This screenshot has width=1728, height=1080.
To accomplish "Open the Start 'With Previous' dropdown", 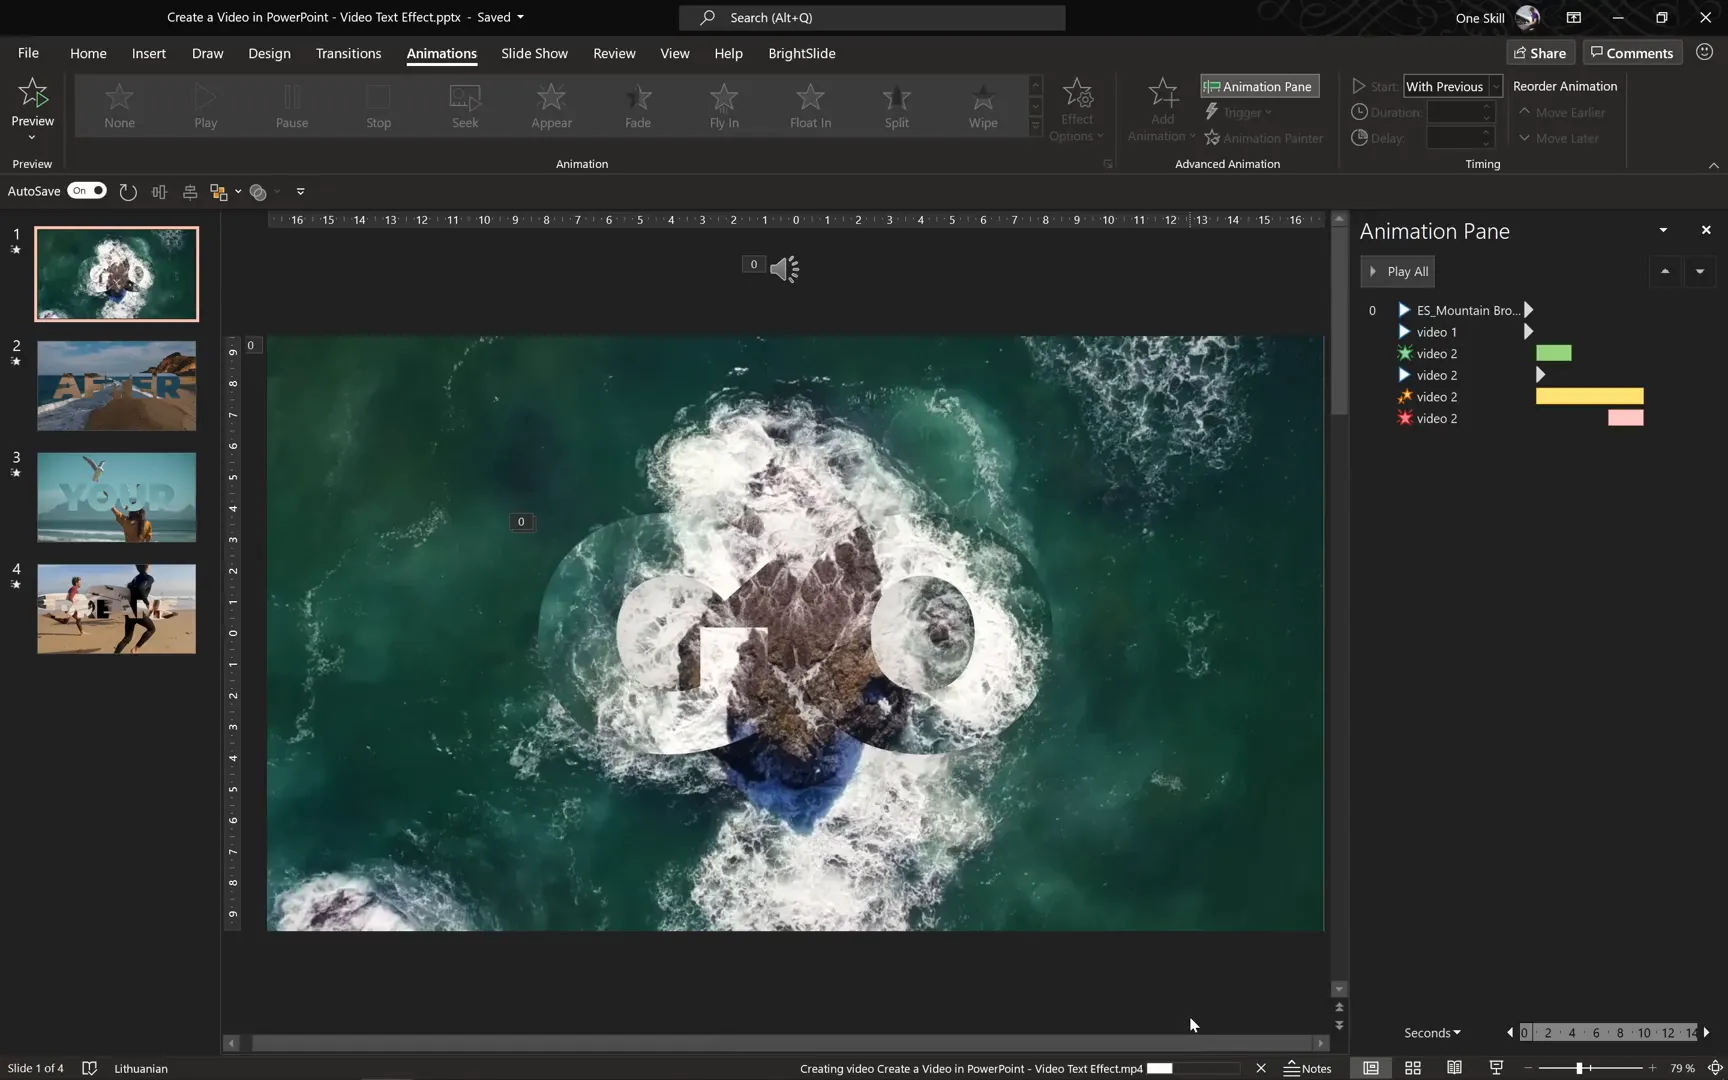I will click(1494, 86).
